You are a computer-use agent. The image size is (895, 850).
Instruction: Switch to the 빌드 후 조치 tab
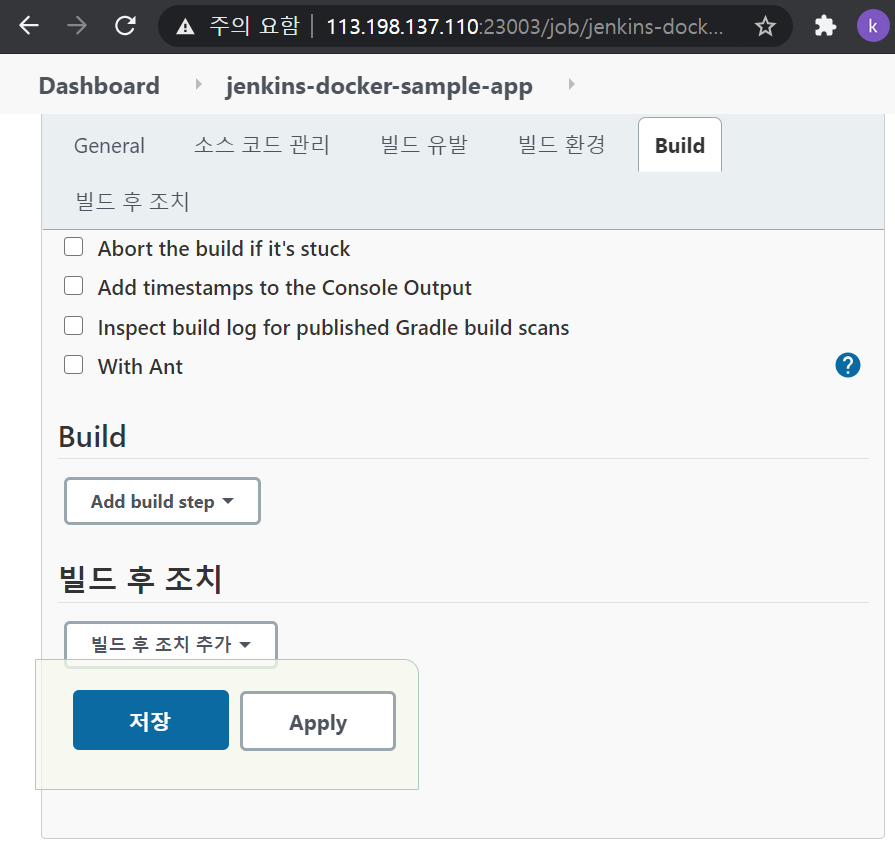pyautogui.click(x=132, y=202)
